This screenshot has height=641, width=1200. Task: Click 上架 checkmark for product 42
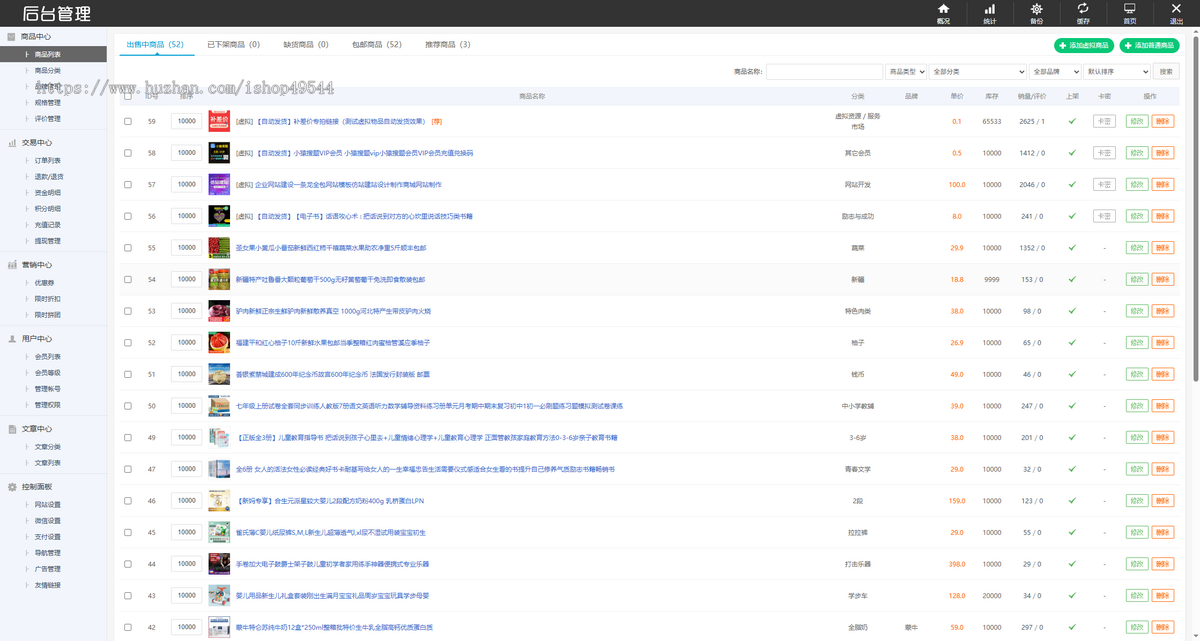click(1072, 627)
